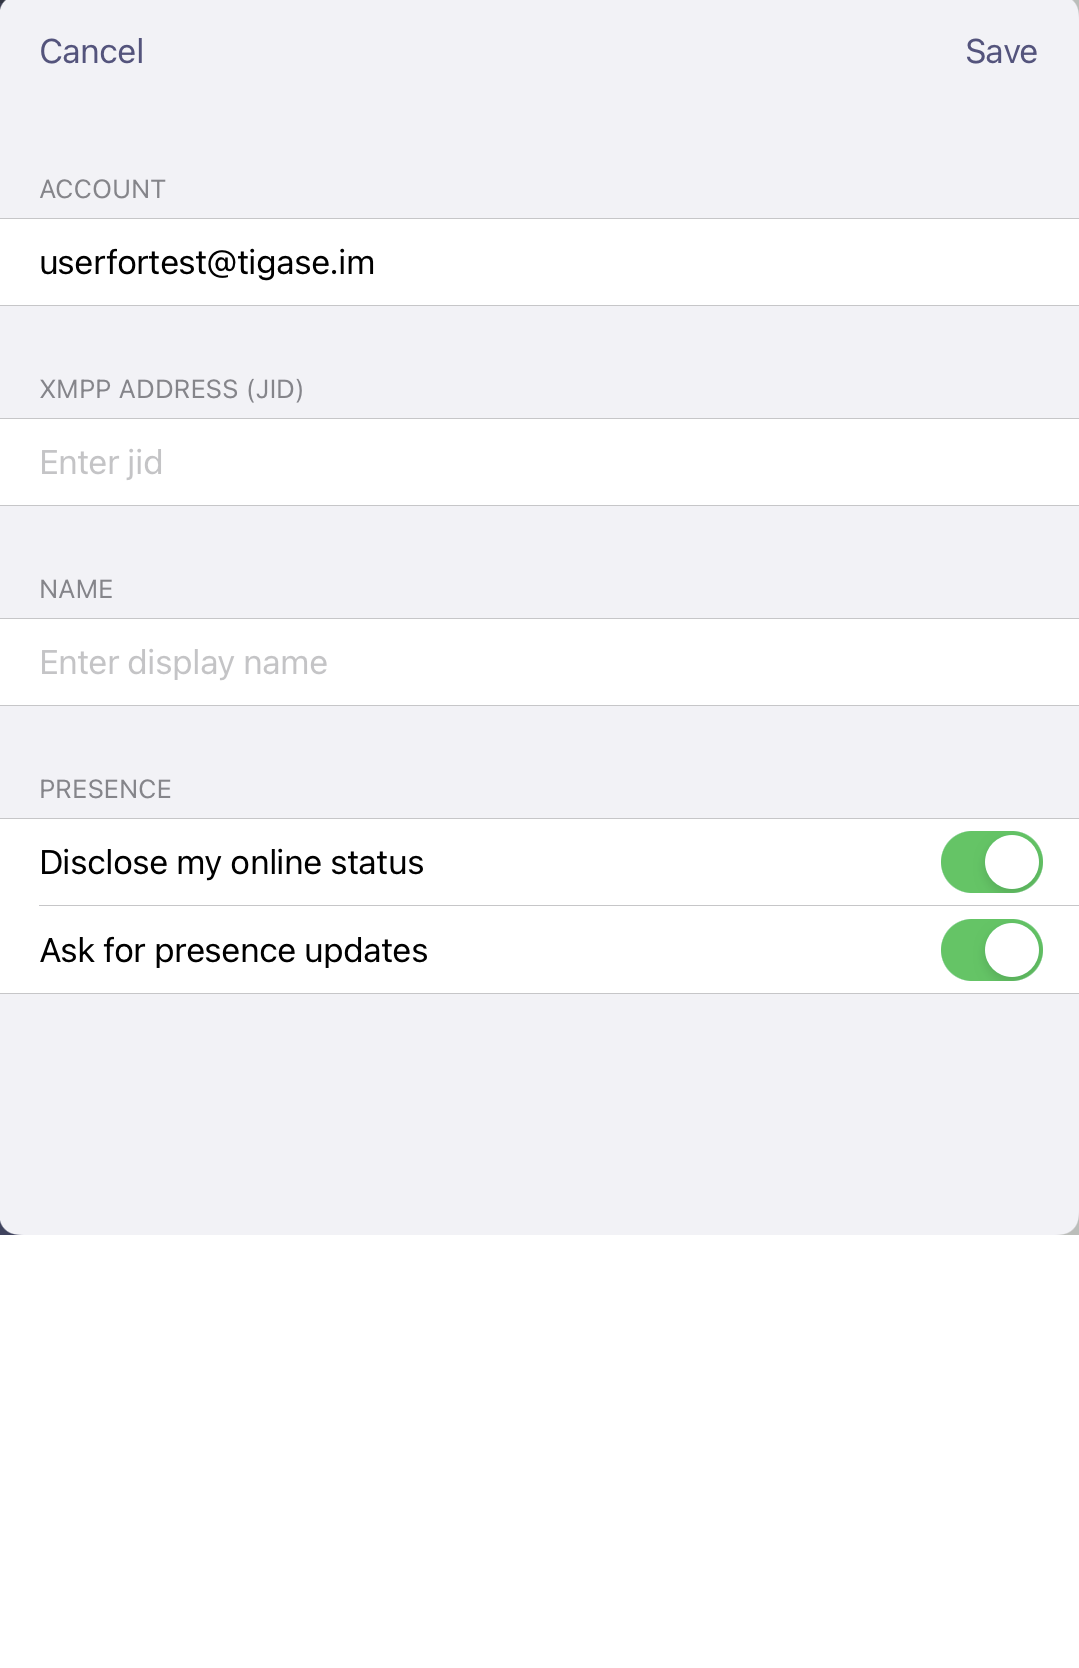Click the NAME section header
This screenshot has height=1668, width=1079.
pos(76,589)
